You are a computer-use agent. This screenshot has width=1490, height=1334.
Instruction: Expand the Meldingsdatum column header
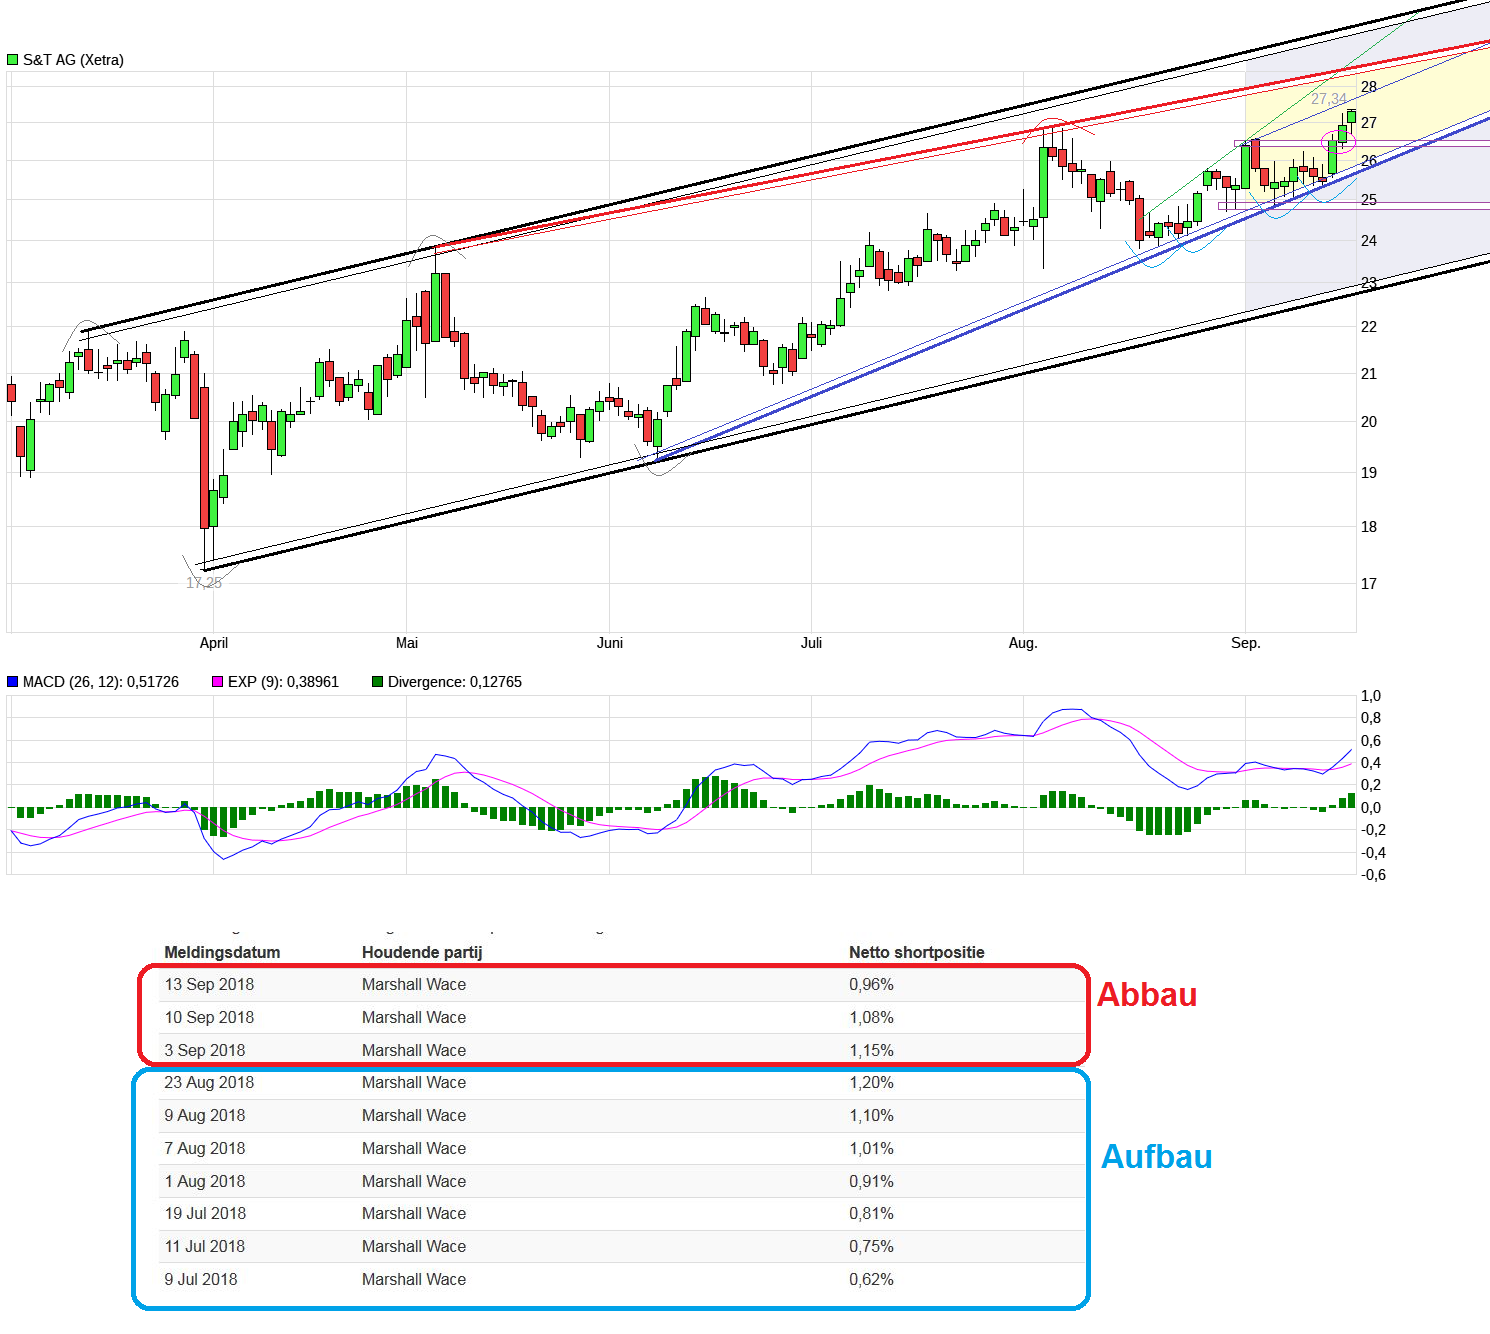click(x=224, y=952)
